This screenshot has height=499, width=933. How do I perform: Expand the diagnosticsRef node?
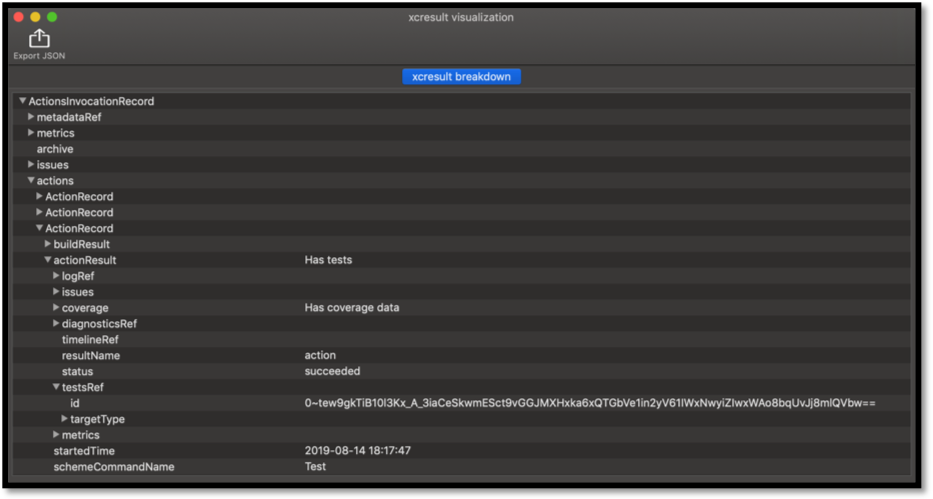click(56, 324)
